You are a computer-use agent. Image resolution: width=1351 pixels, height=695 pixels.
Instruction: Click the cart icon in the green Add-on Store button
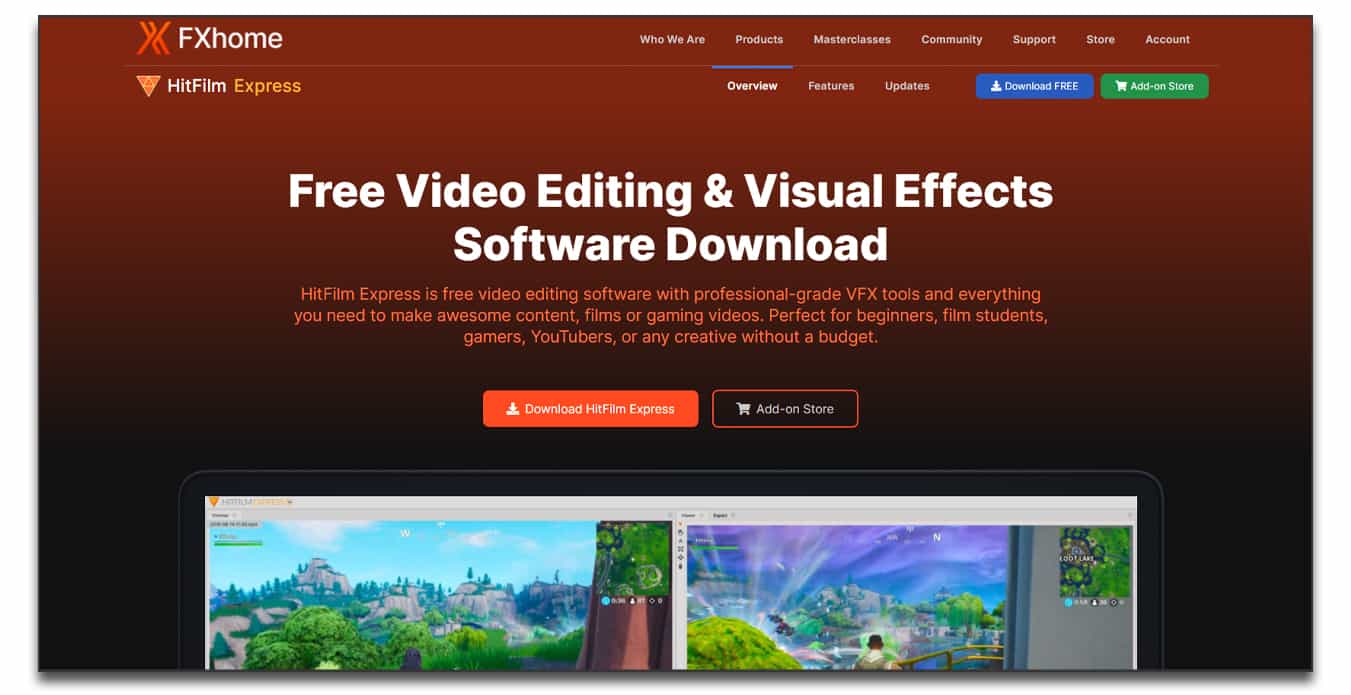point(1121,86)
